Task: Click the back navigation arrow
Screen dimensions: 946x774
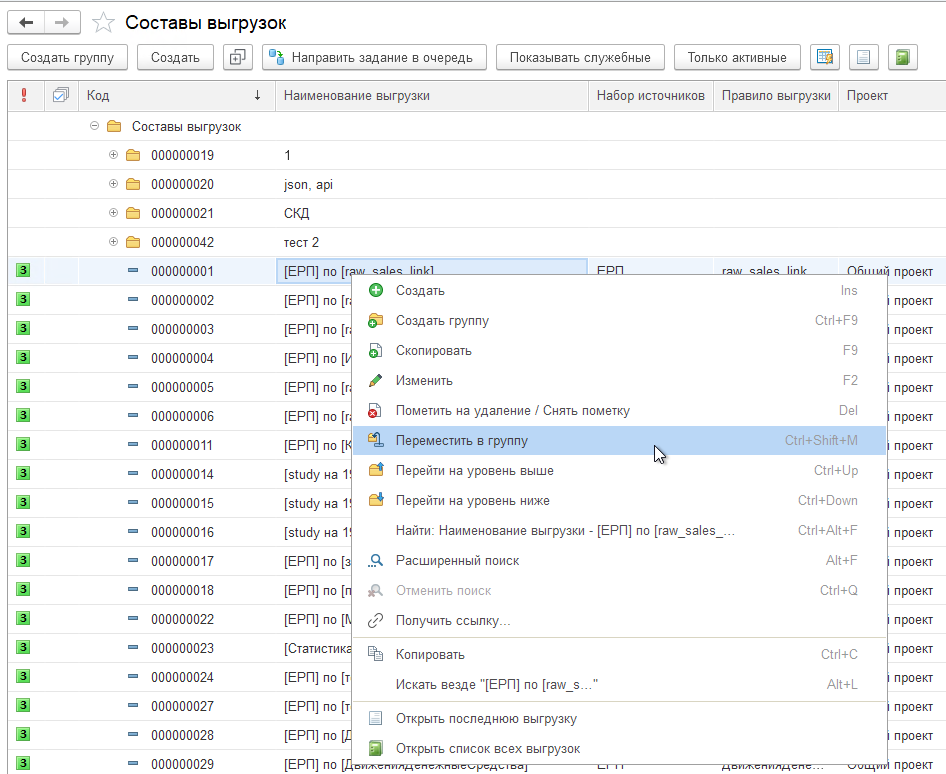Action: pyautogui.click(x=26, y=23)
